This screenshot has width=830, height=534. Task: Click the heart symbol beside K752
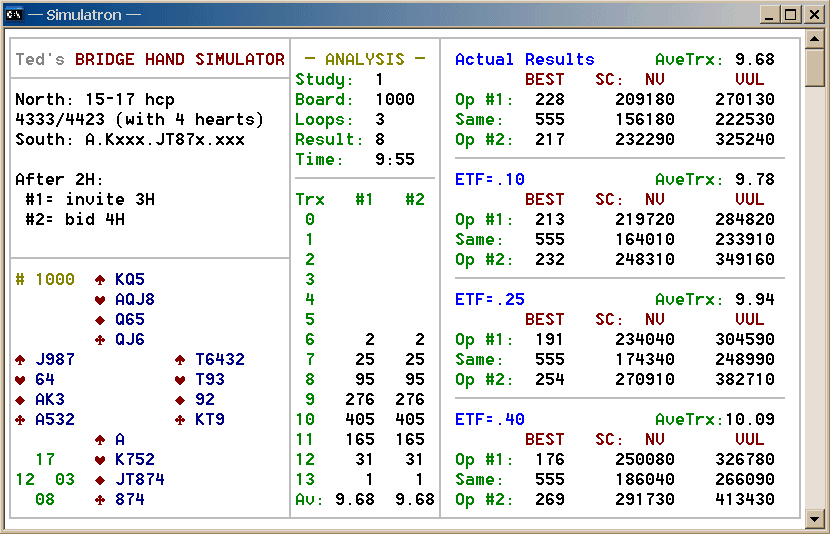pos(100,460)
